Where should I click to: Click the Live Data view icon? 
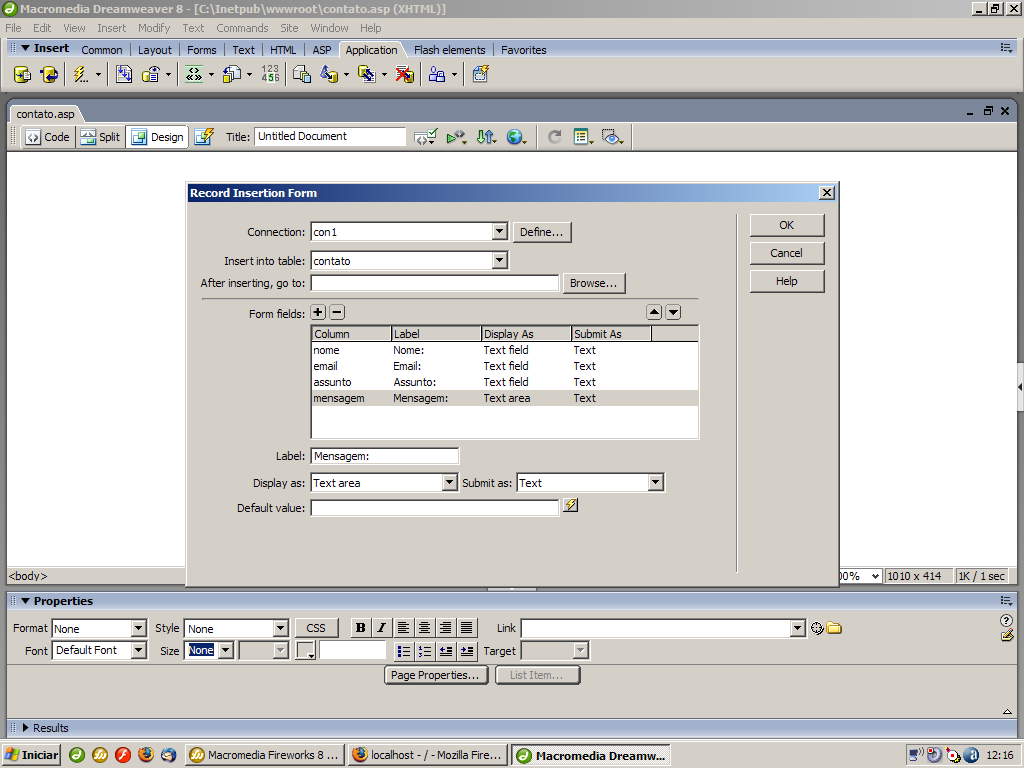tap(204, 136)
